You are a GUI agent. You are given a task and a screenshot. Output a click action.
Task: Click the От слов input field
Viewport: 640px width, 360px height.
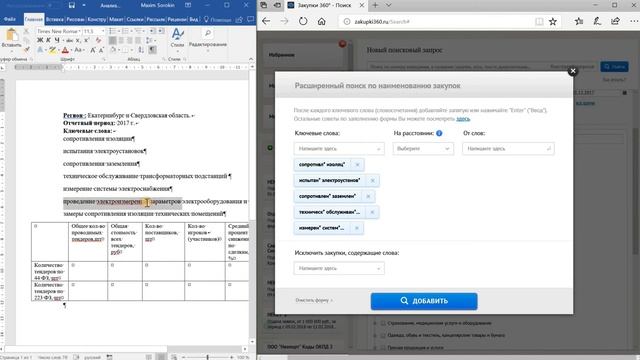[x=508, y=149]
